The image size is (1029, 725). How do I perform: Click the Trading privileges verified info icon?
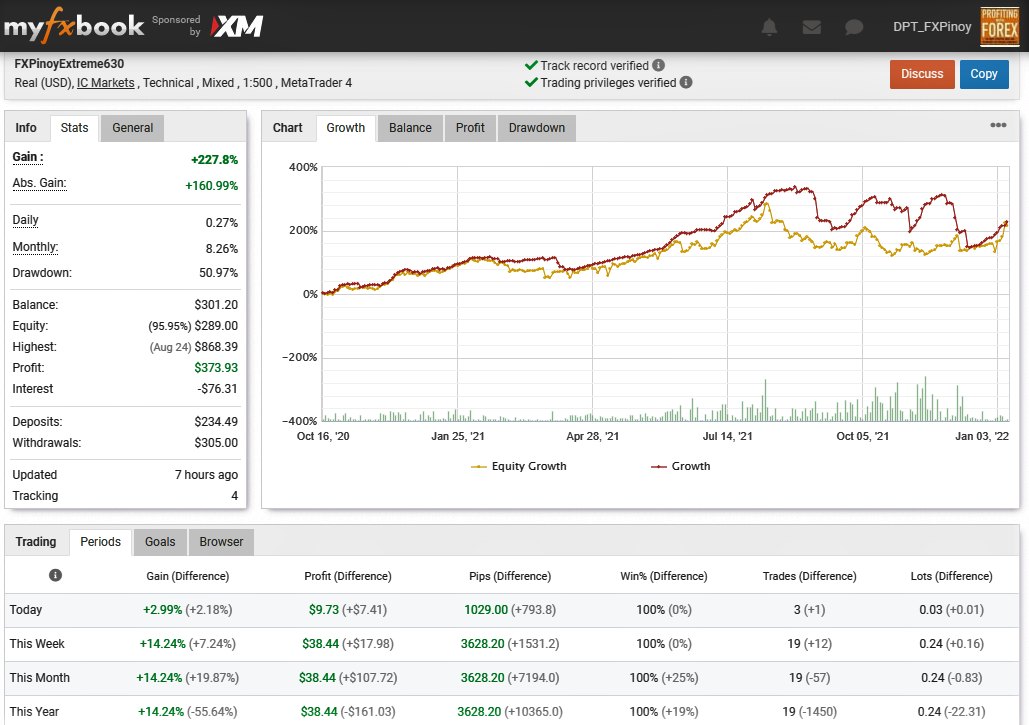tap(686, 82)
